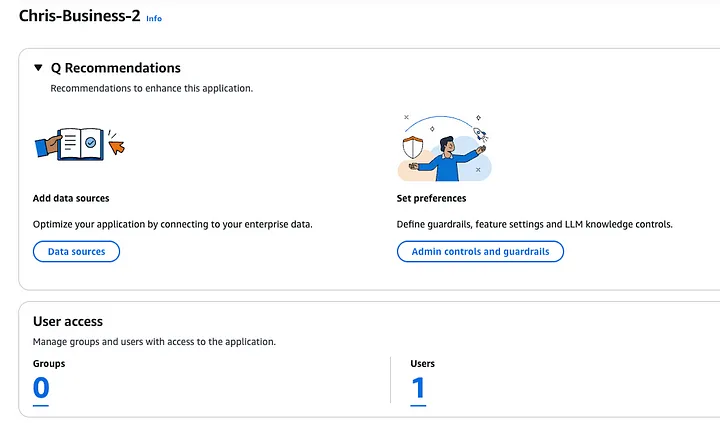The width and height of the screenshot is (720, 423).
Task: Click the User access heading
Action: click(x=68, y=321)
